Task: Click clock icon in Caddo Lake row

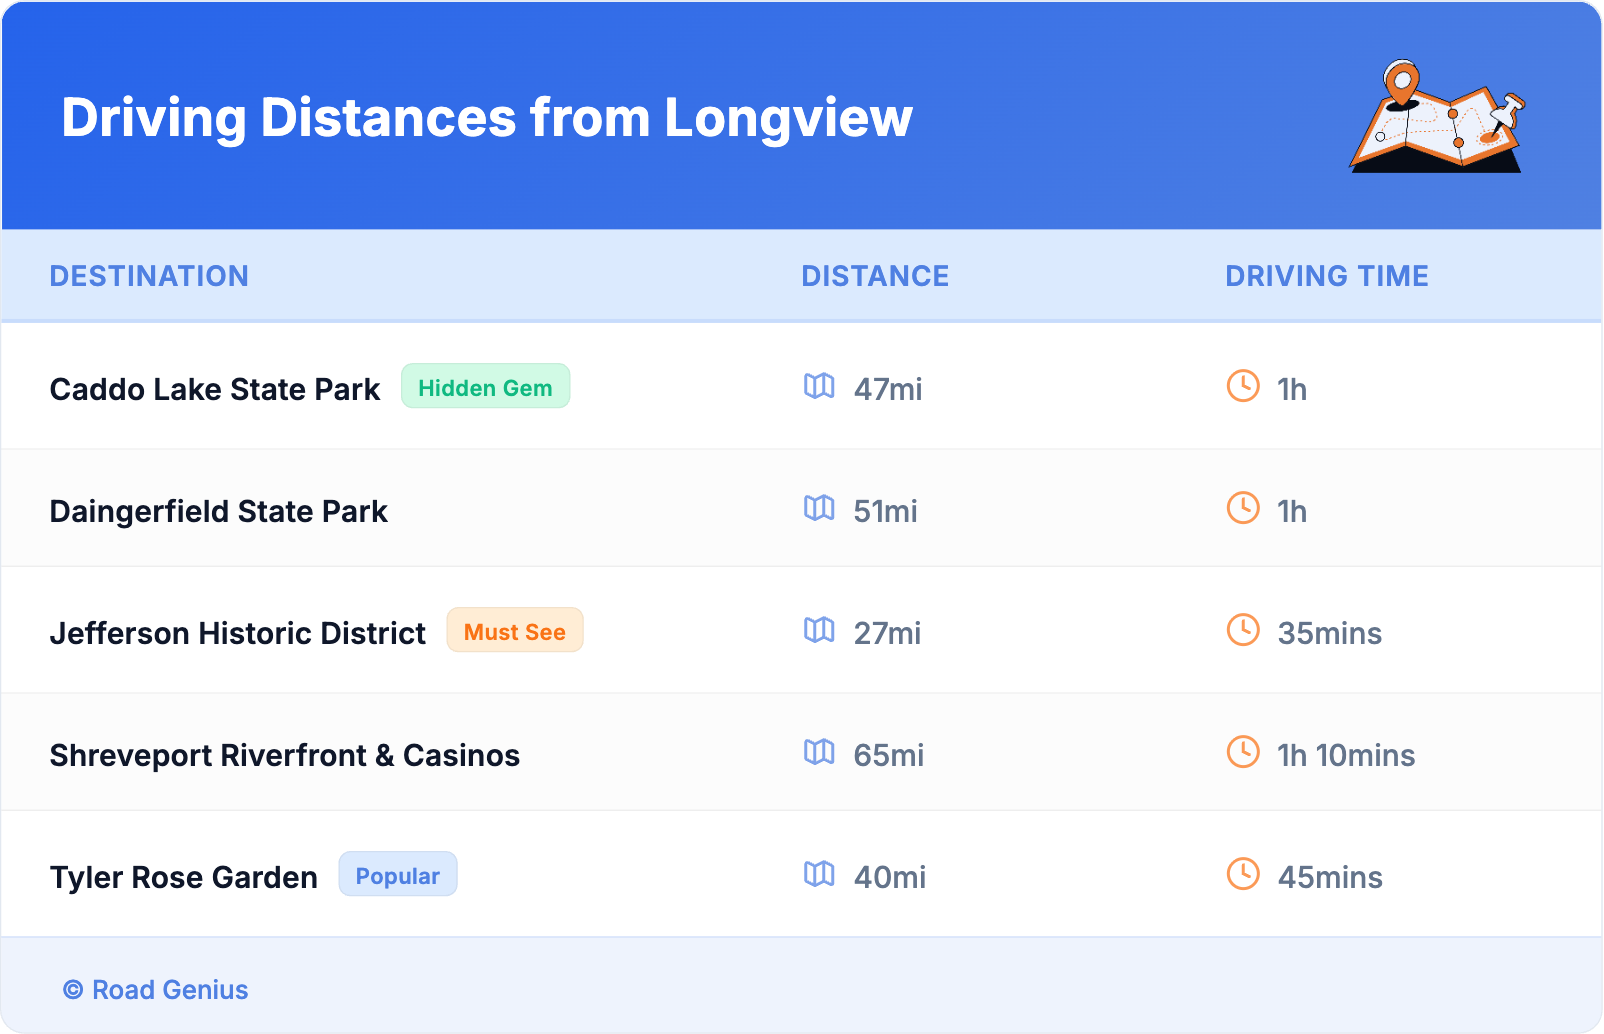Action: click(1243, 386)
